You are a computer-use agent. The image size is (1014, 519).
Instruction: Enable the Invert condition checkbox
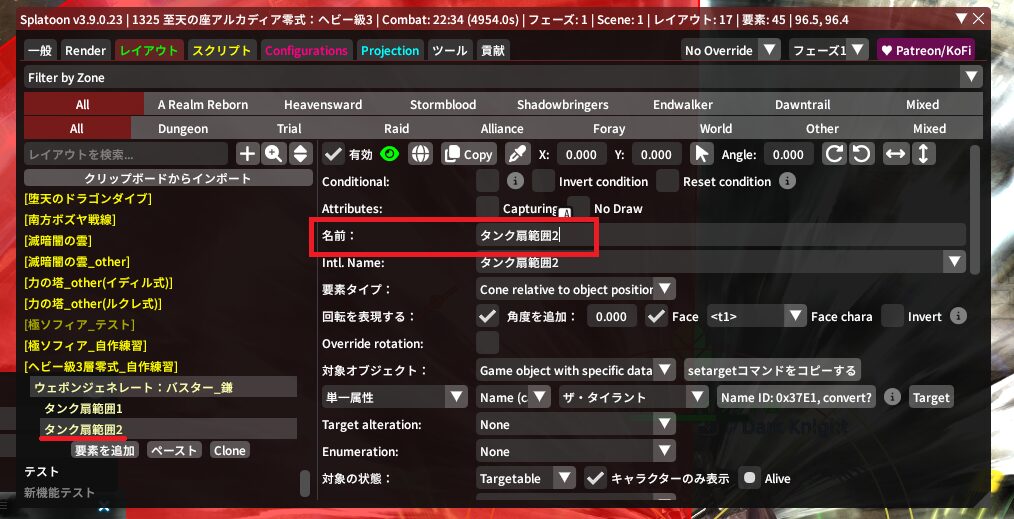543,181
